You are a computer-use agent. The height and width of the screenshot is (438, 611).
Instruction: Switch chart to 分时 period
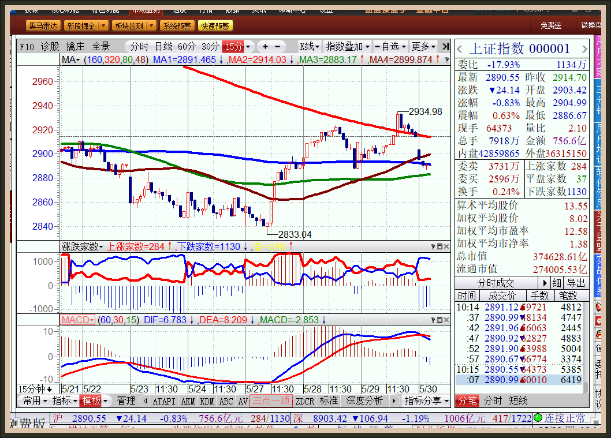(139, 47)
